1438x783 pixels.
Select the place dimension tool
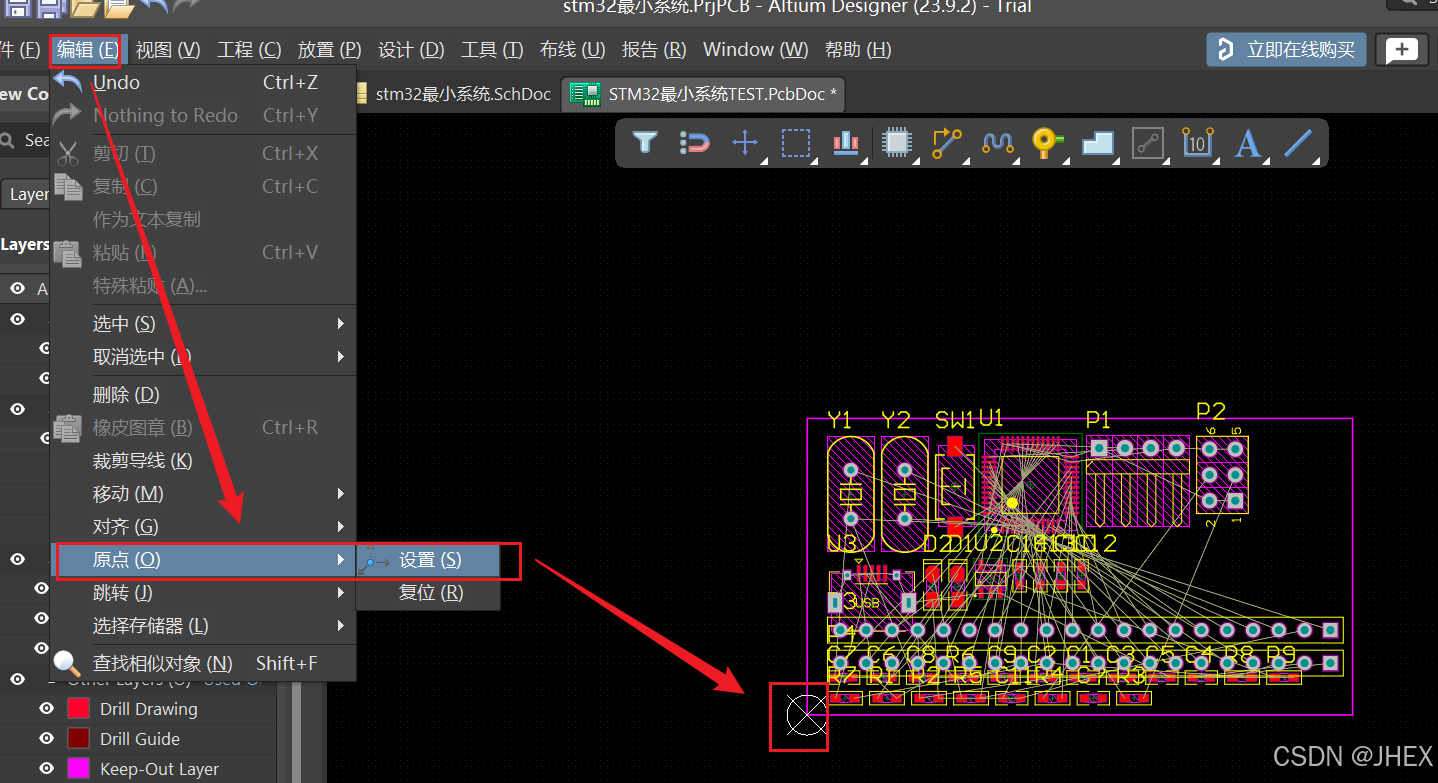pyautogui.click(x=1197, y=143)
